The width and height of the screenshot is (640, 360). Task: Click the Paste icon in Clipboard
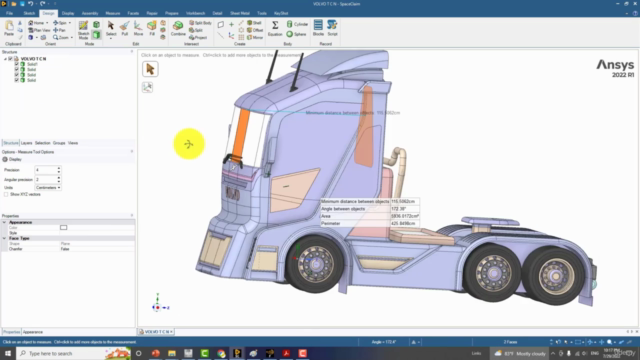tap(9, 29)
